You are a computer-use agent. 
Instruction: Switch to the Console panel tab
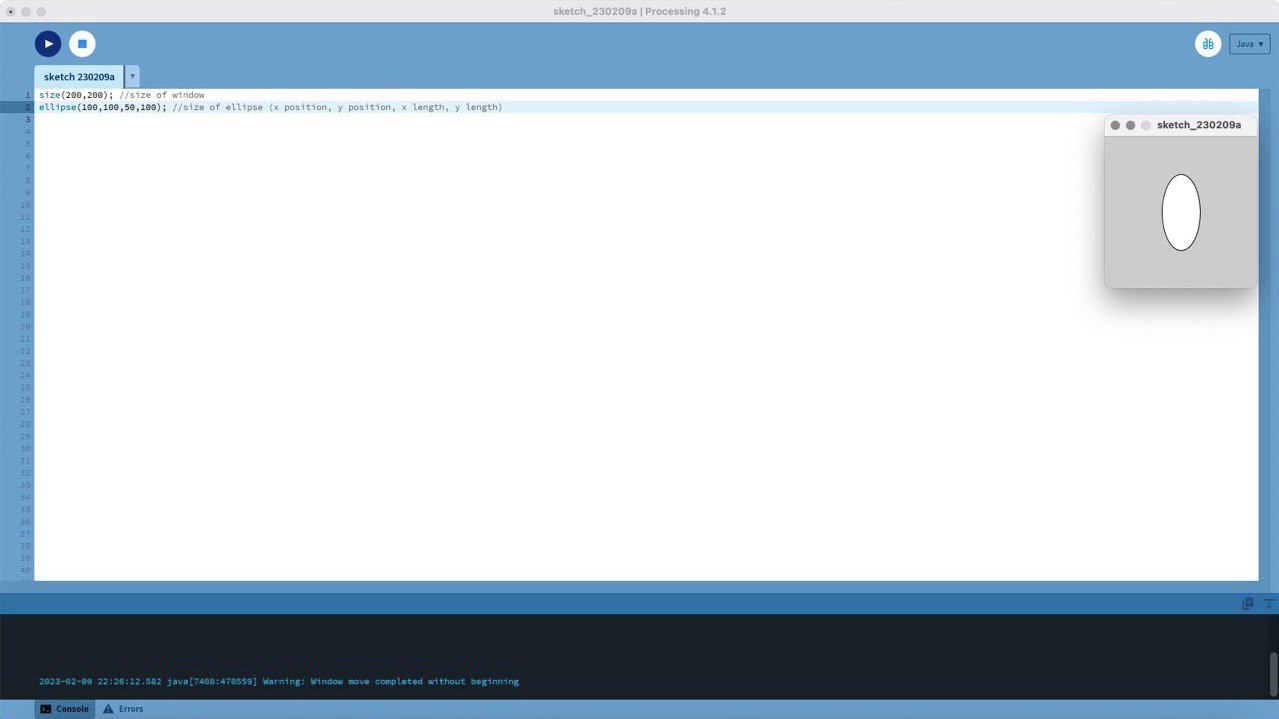[x=64, y=709]
